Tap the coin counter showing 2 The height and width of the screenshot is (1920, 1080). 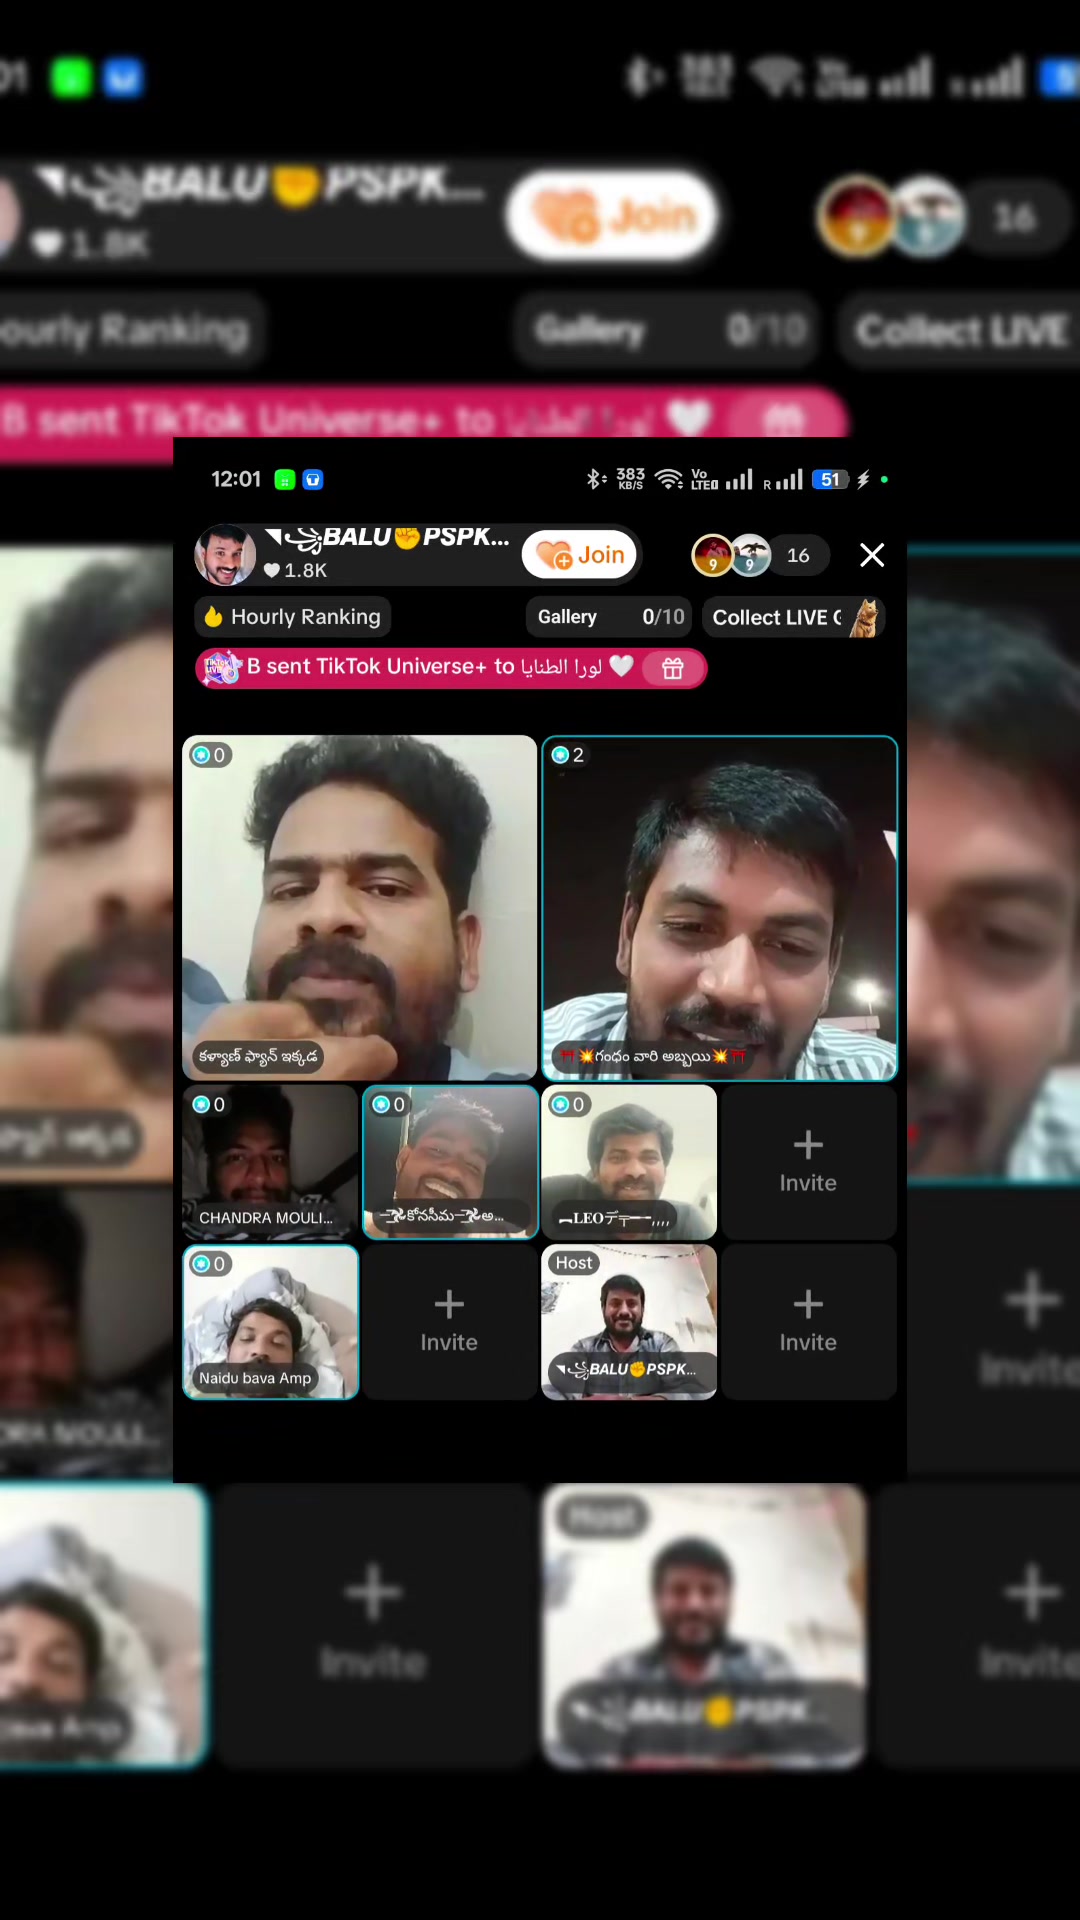click(568, 755)
